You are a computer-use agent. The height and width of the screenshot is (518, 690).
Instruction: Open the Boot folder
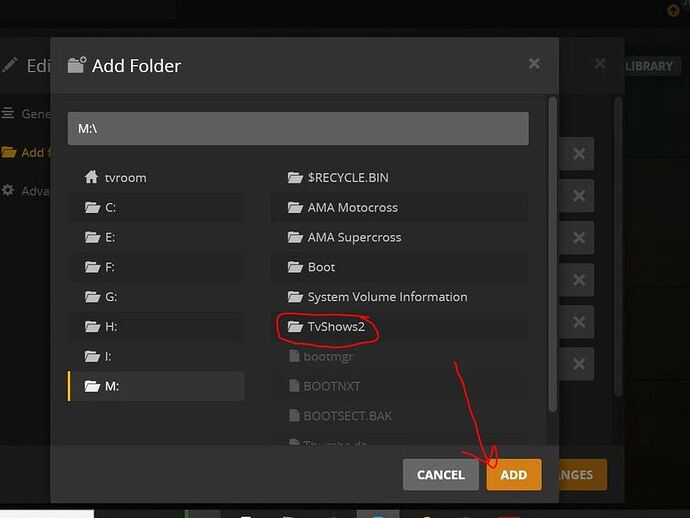(400, 267)
